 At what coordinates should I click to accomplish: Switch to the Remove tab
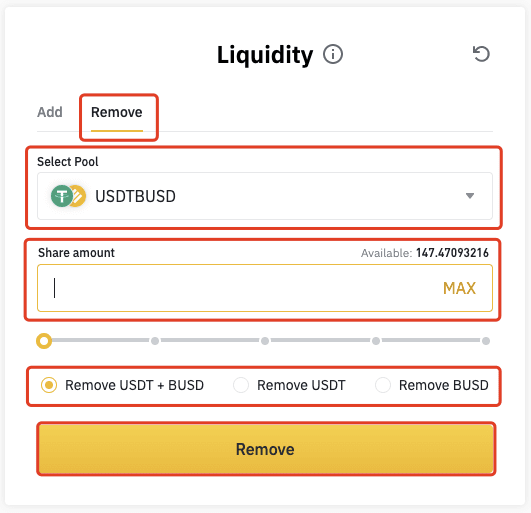click(117, 112)
